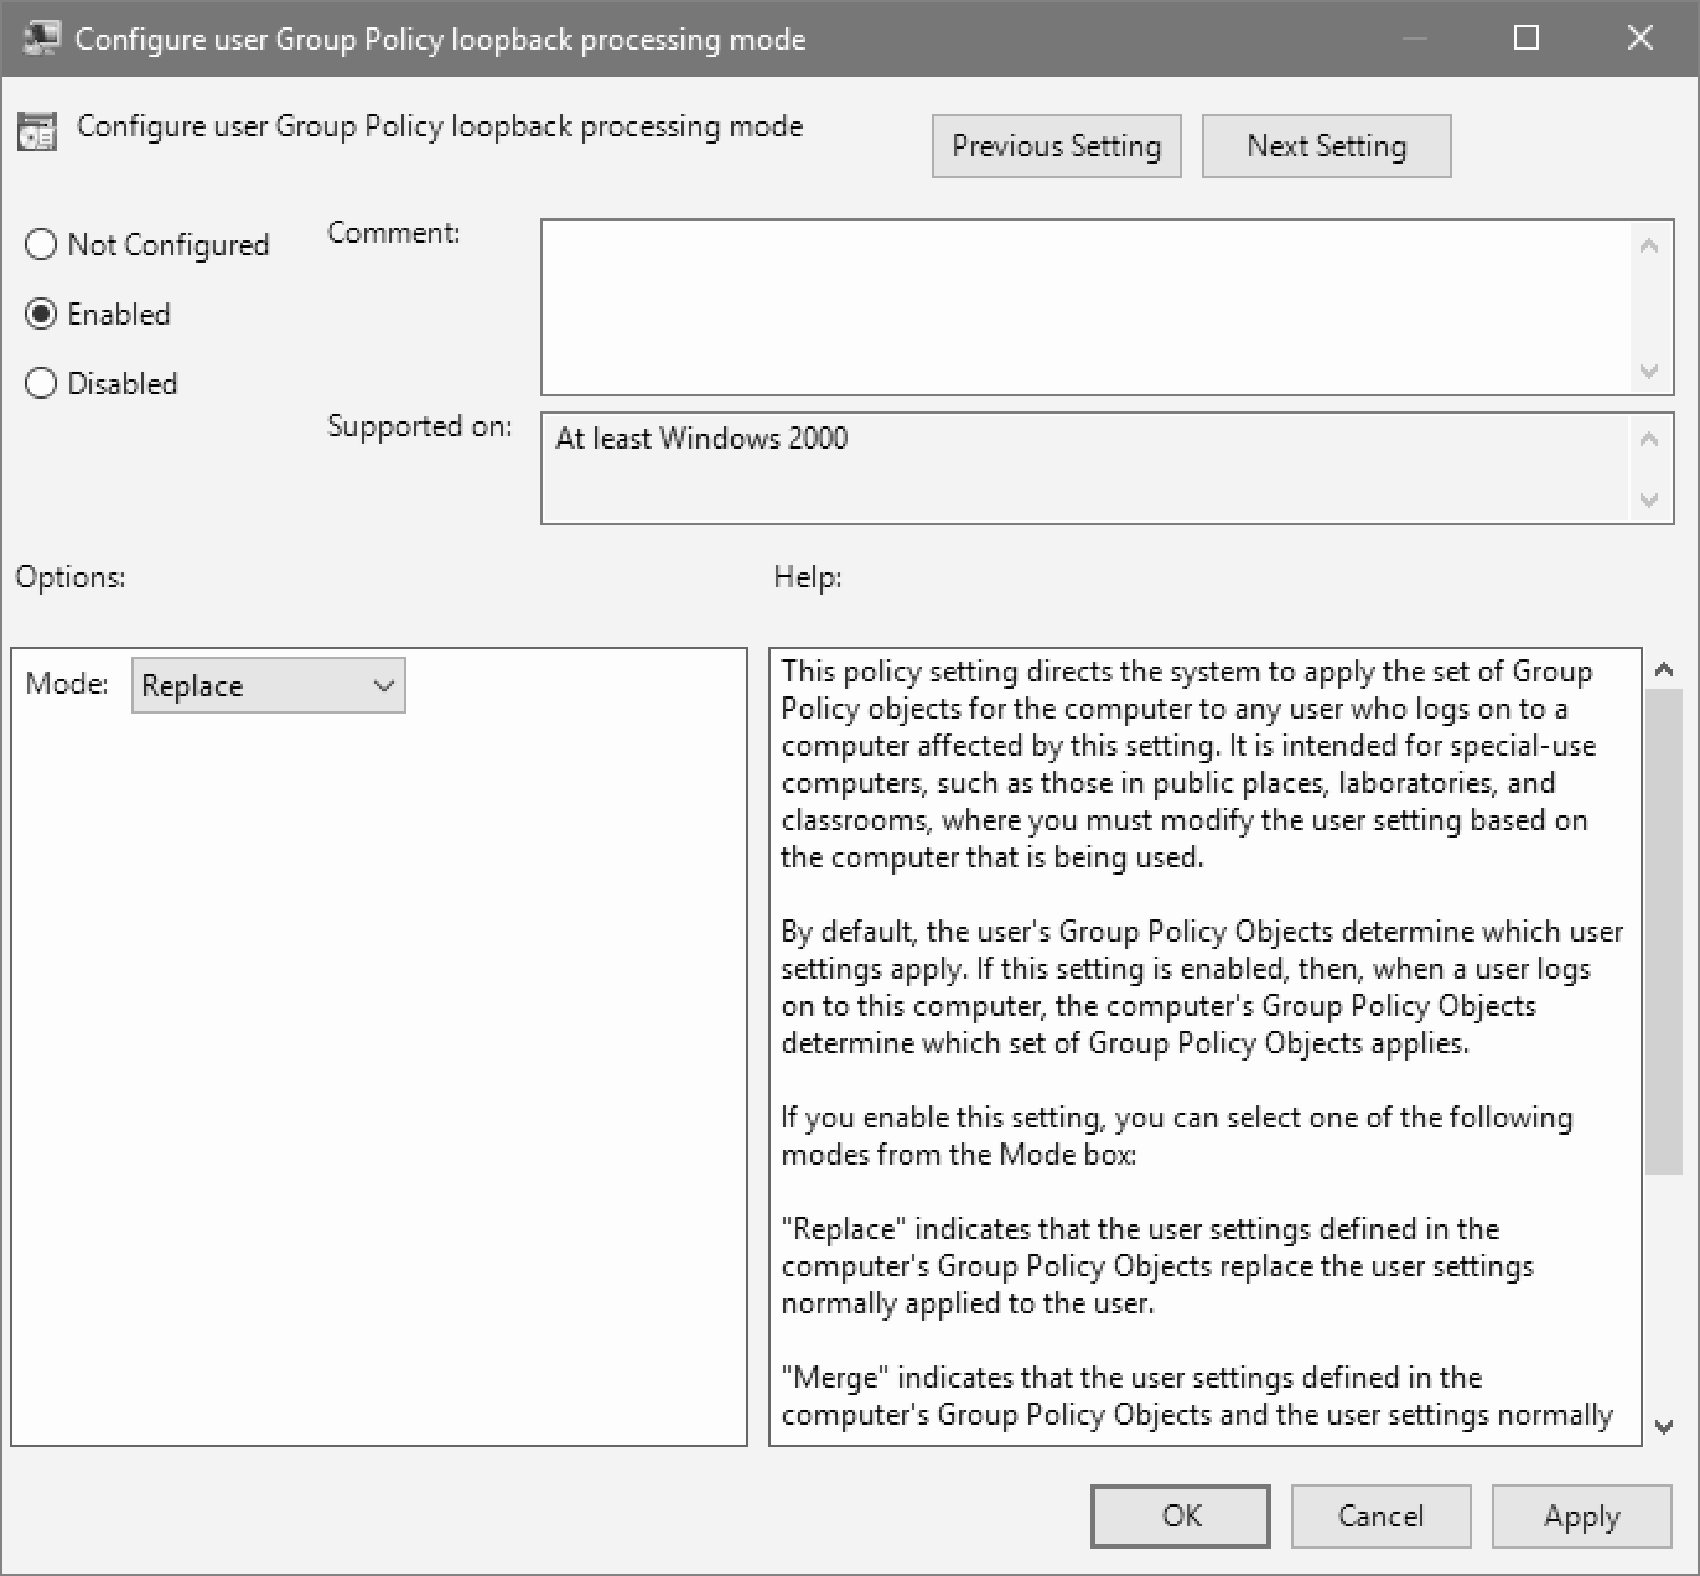Click the "Mode:" label
The width and height of the screenshot is (1700, 1576).
click(x=67, y=684)
